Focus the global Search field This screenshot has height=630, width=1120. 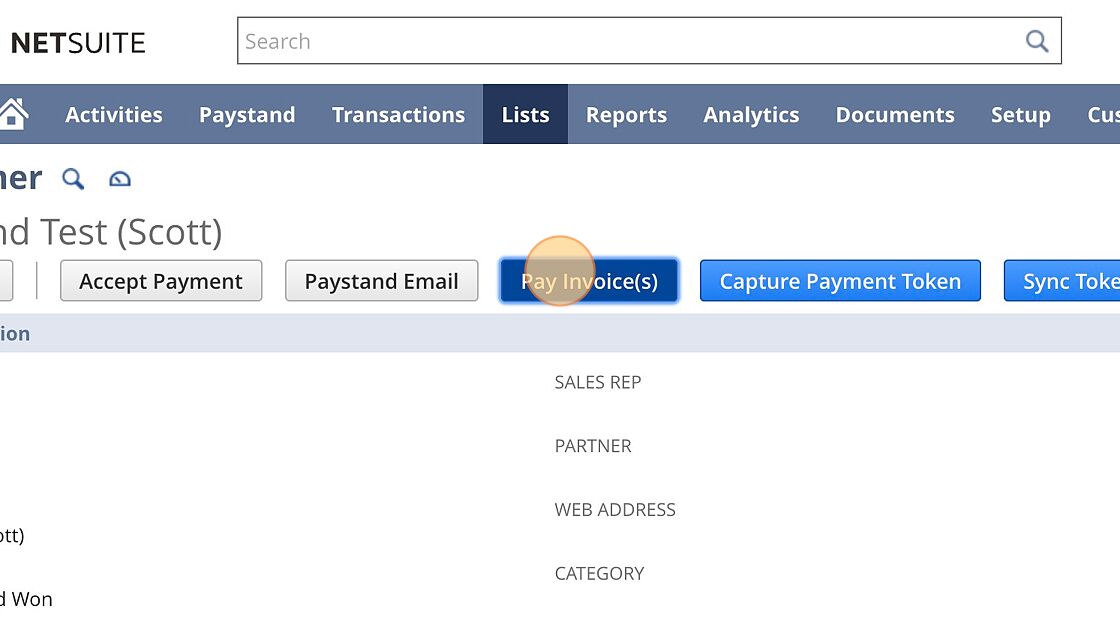coord(649,41)
